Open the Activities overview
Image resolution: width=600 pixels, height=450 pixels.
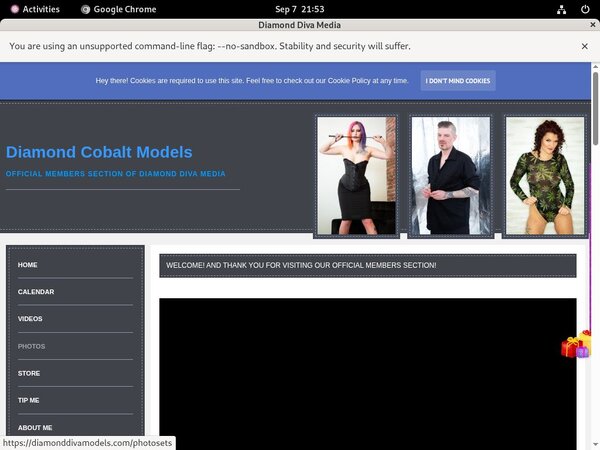pos(33,8)
